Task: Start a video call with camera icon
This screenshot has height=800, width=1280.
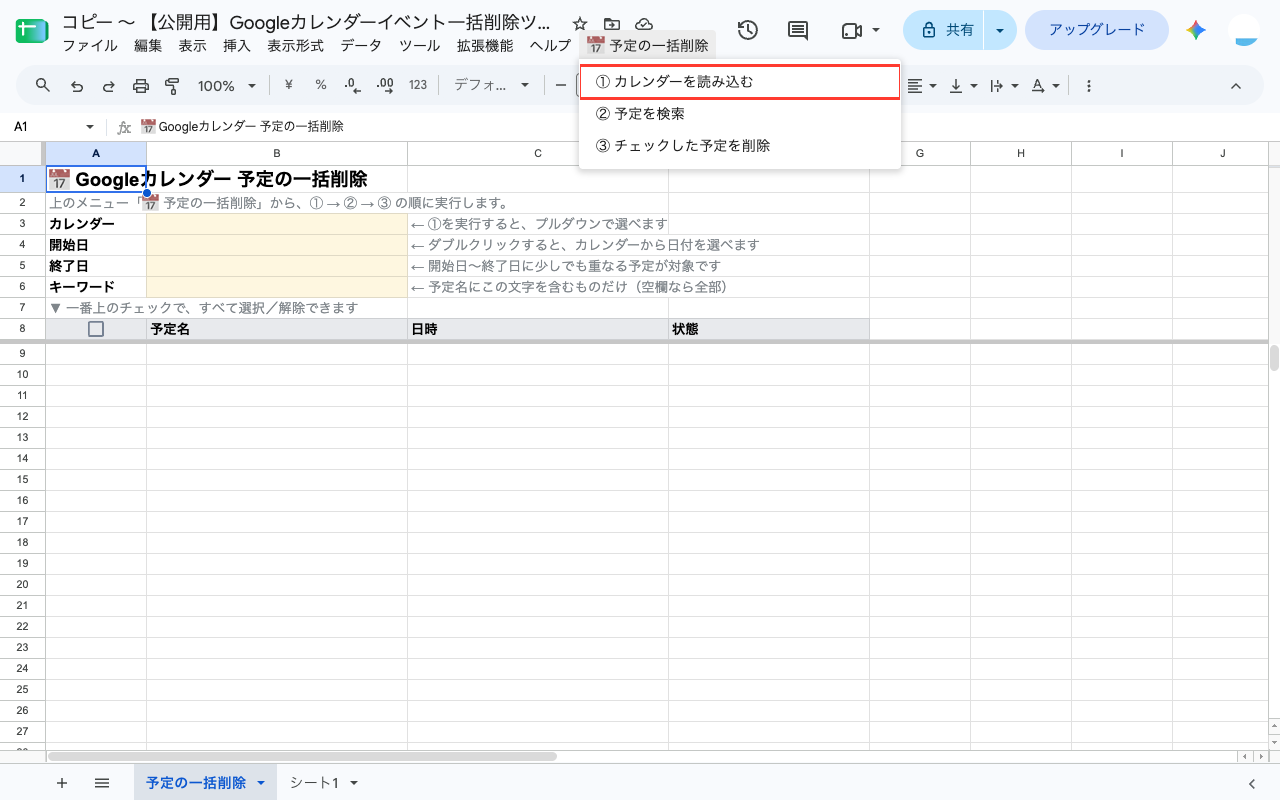Action: tap(851, 30)
